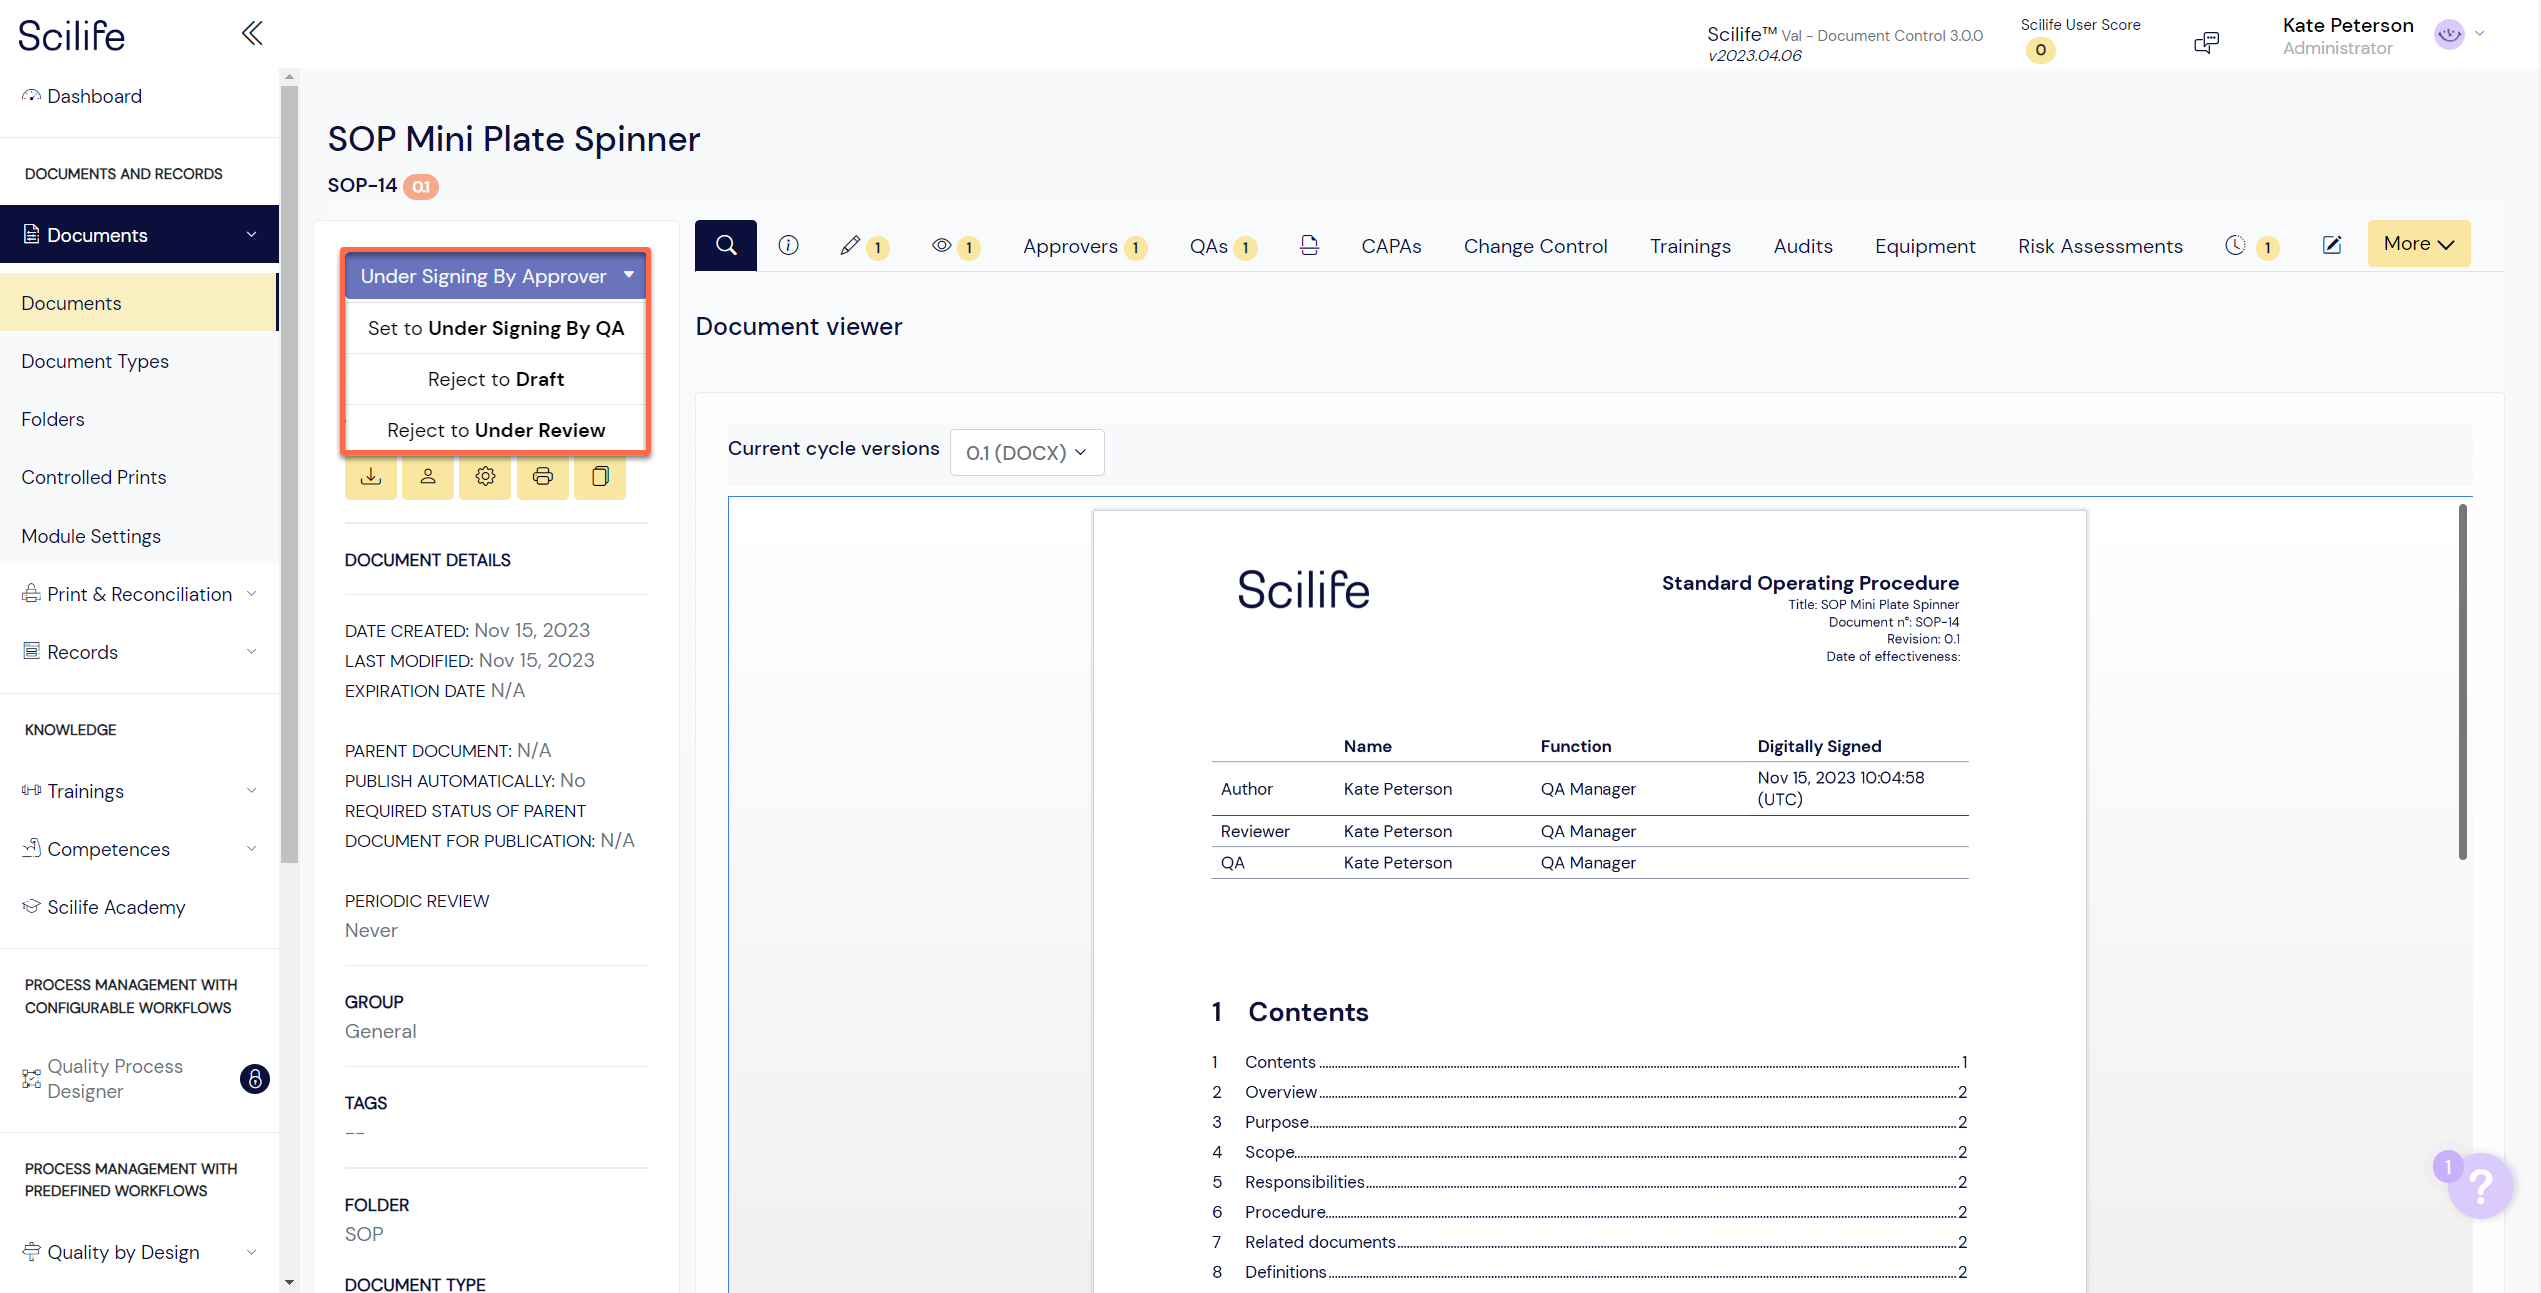Open the printer-document icon tab

tap(1309, 245)
